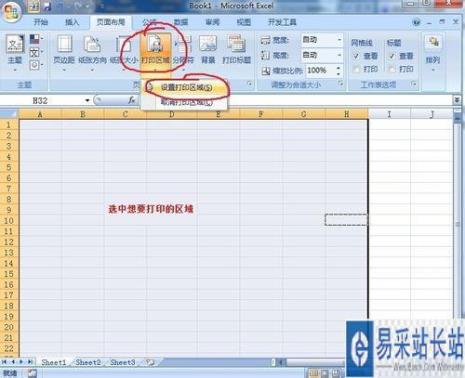Click the 背景 background button
The image size is (465, 378).
point(208,50)
